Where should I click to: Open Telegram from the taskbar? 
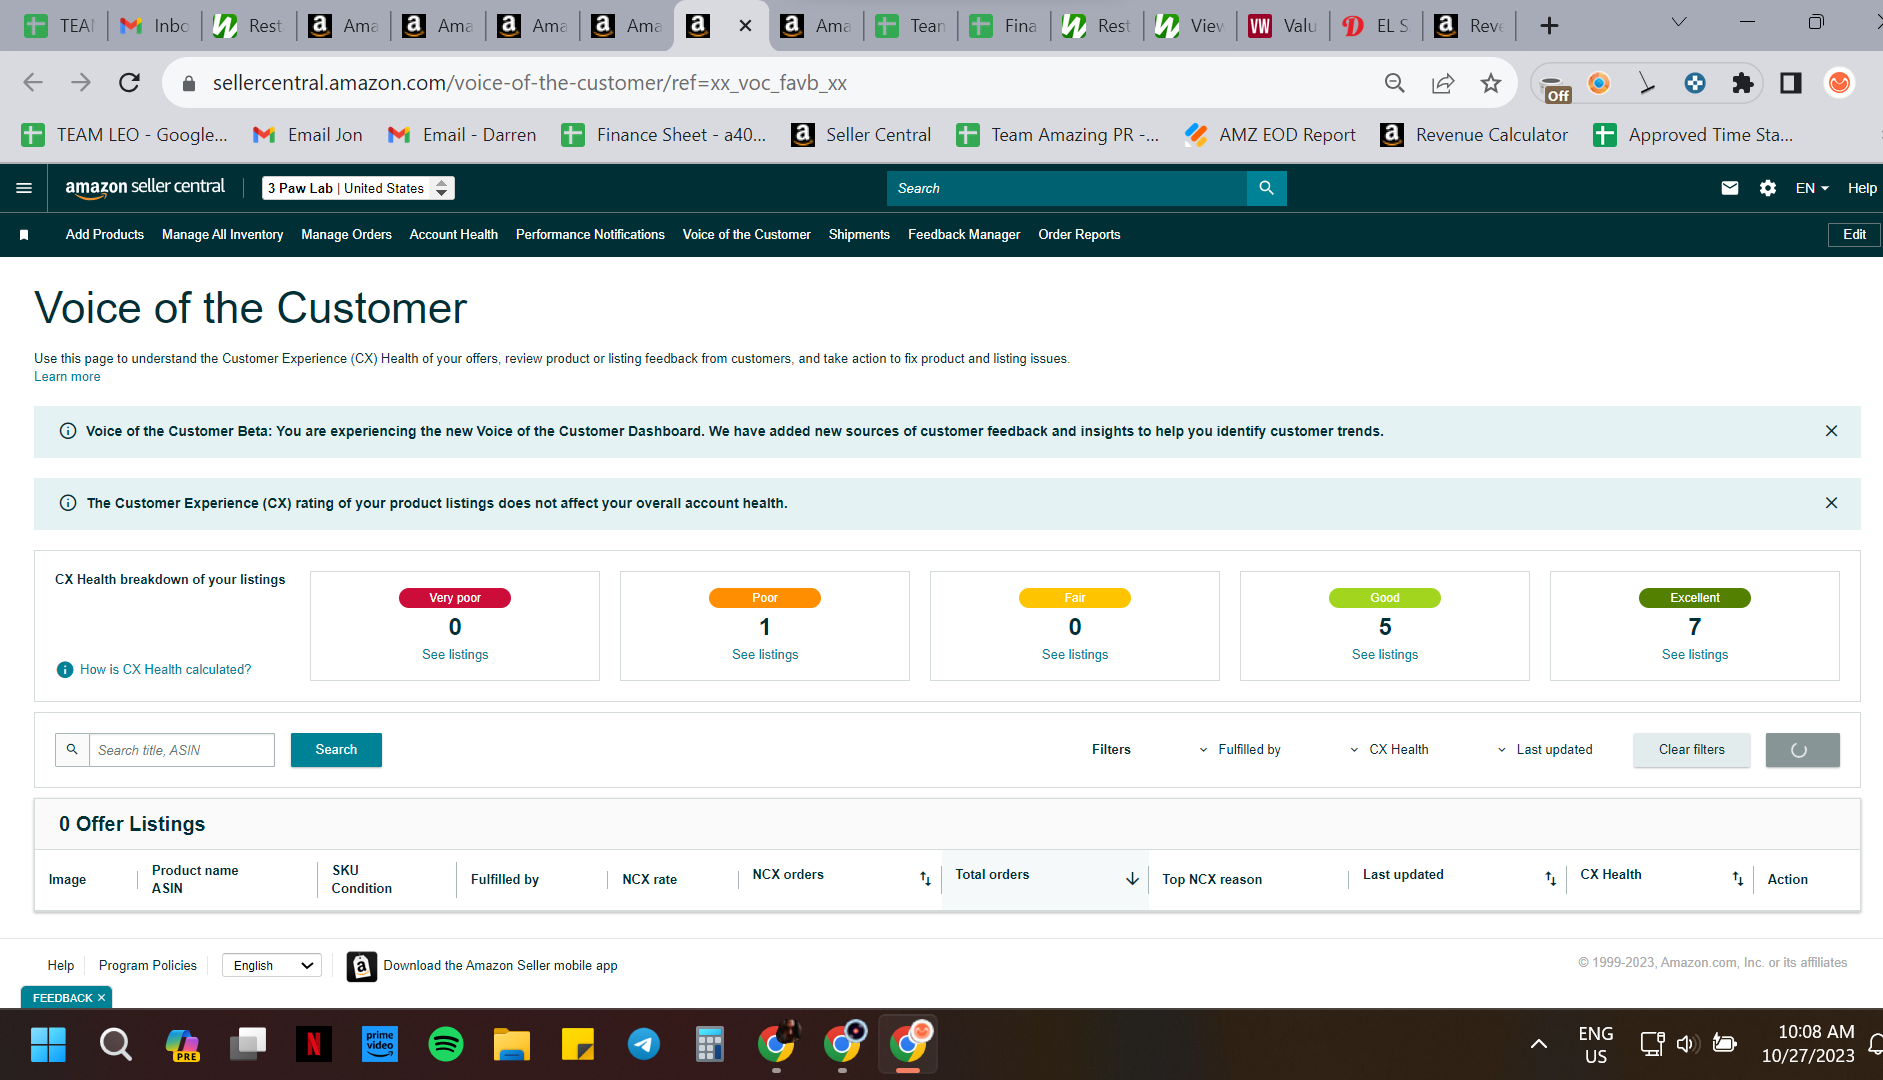[x=644, y=1044]
